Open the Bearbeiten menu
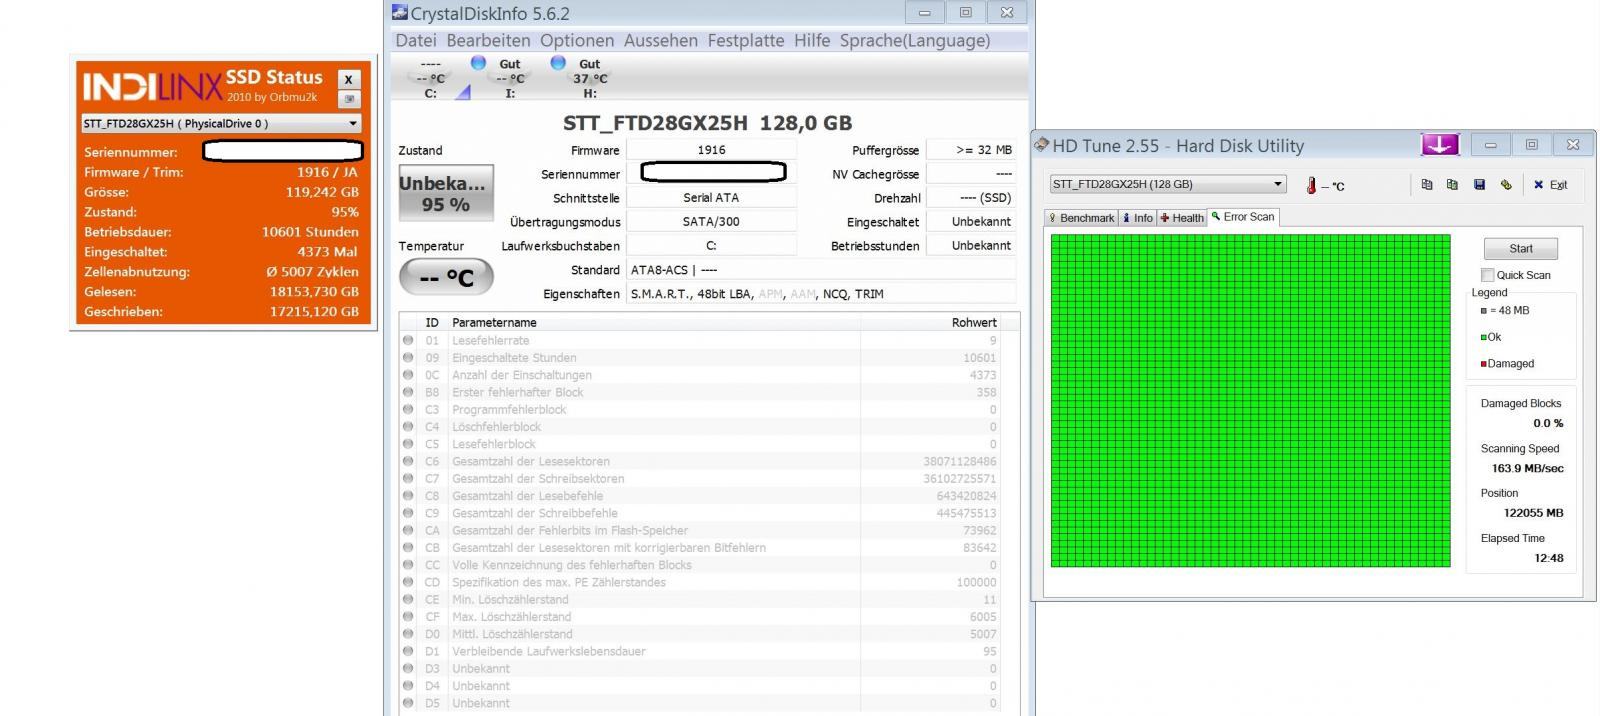 coord(488,41)
